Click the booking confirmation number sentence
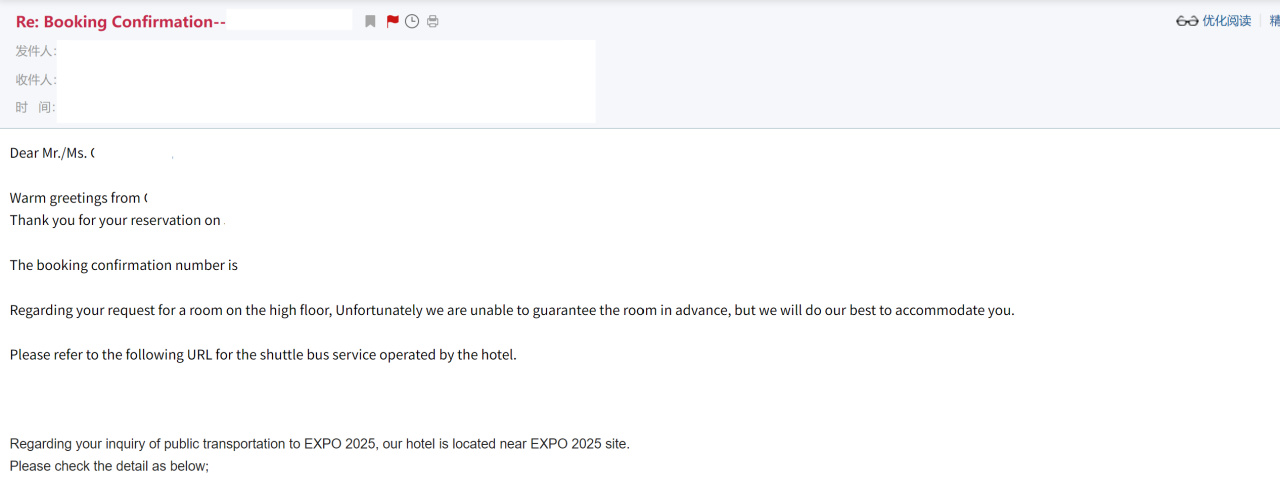1280x494 pixels. [x=124, y=265]
